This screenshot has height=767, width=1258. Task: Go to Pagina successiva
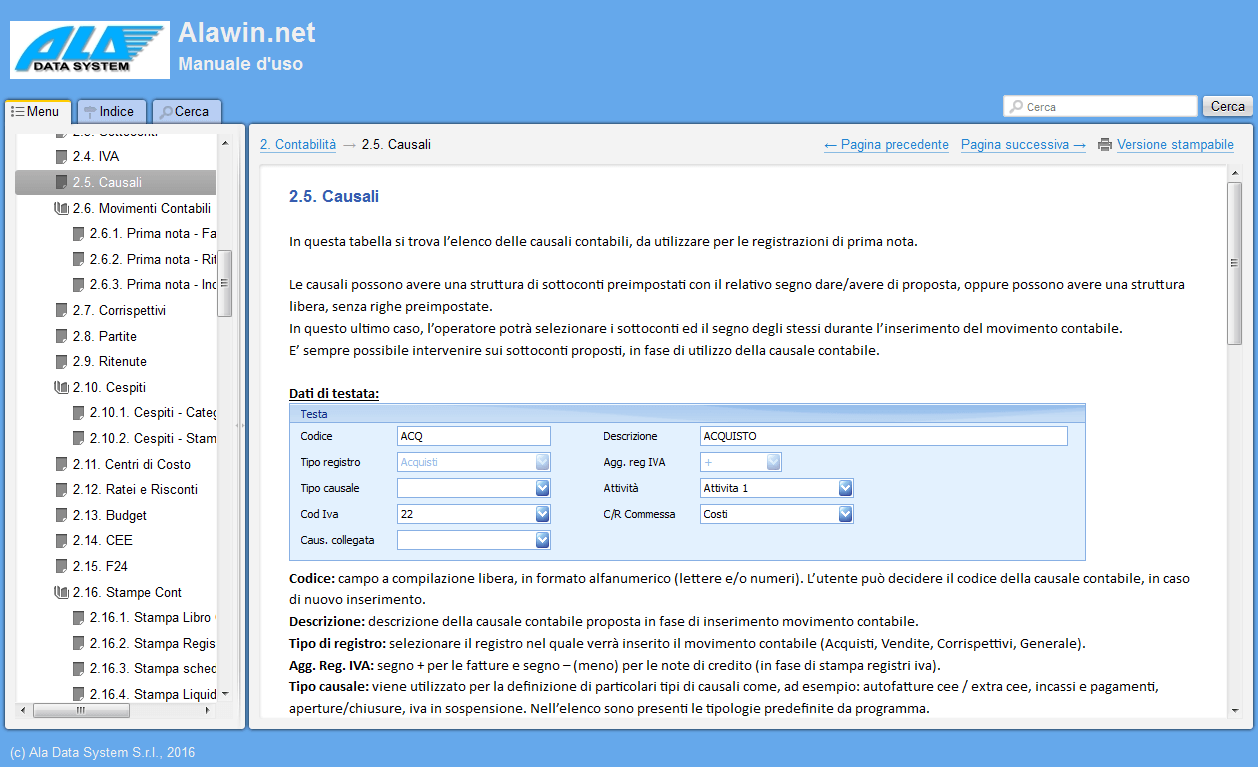(x=1023, y=145)
